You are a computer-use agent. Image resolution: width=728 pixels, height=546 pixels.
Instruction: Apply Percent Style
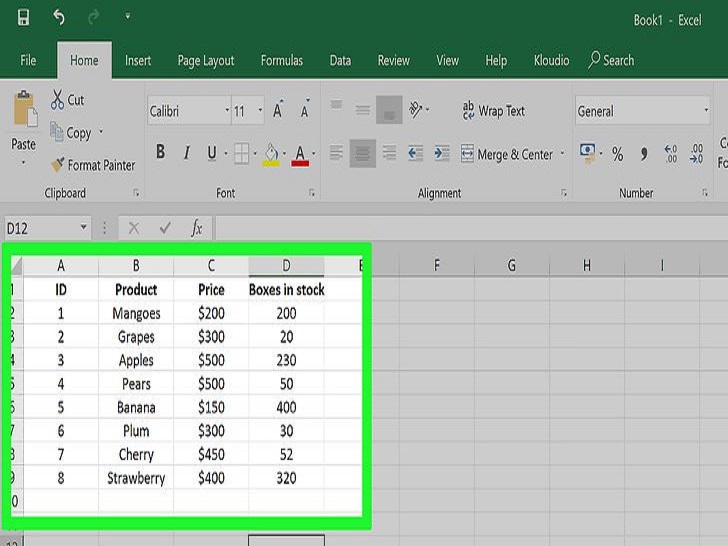[618, 153]
